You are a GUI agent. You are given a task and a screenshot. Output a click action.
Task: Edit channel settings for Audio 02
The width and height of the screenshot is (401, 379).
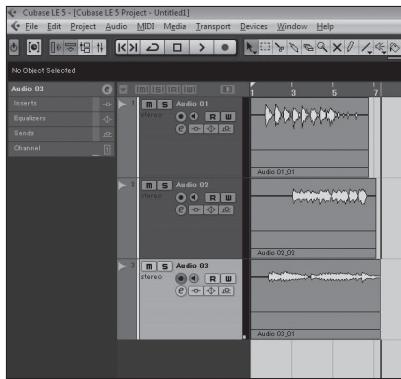coord(181,210)
